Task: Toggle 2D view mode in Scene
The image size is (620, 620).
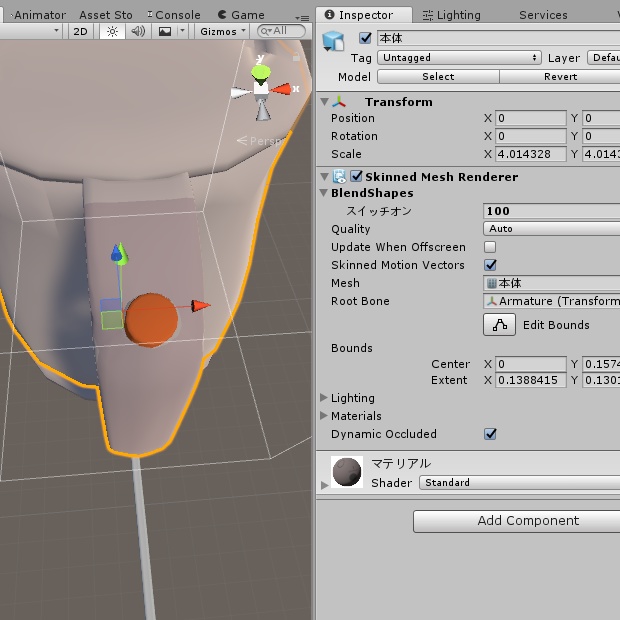Action: pos(80,31)
